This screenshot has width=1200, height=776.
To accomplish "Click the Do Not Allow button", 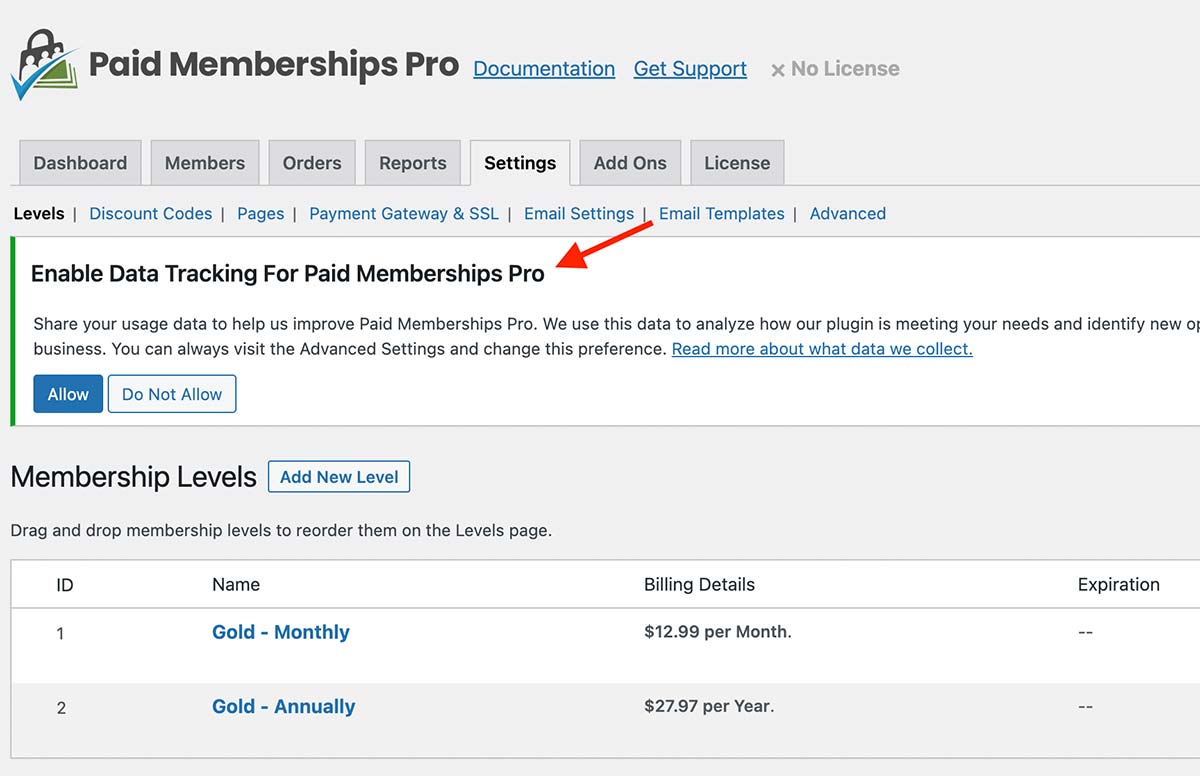I will pos(171,393).
